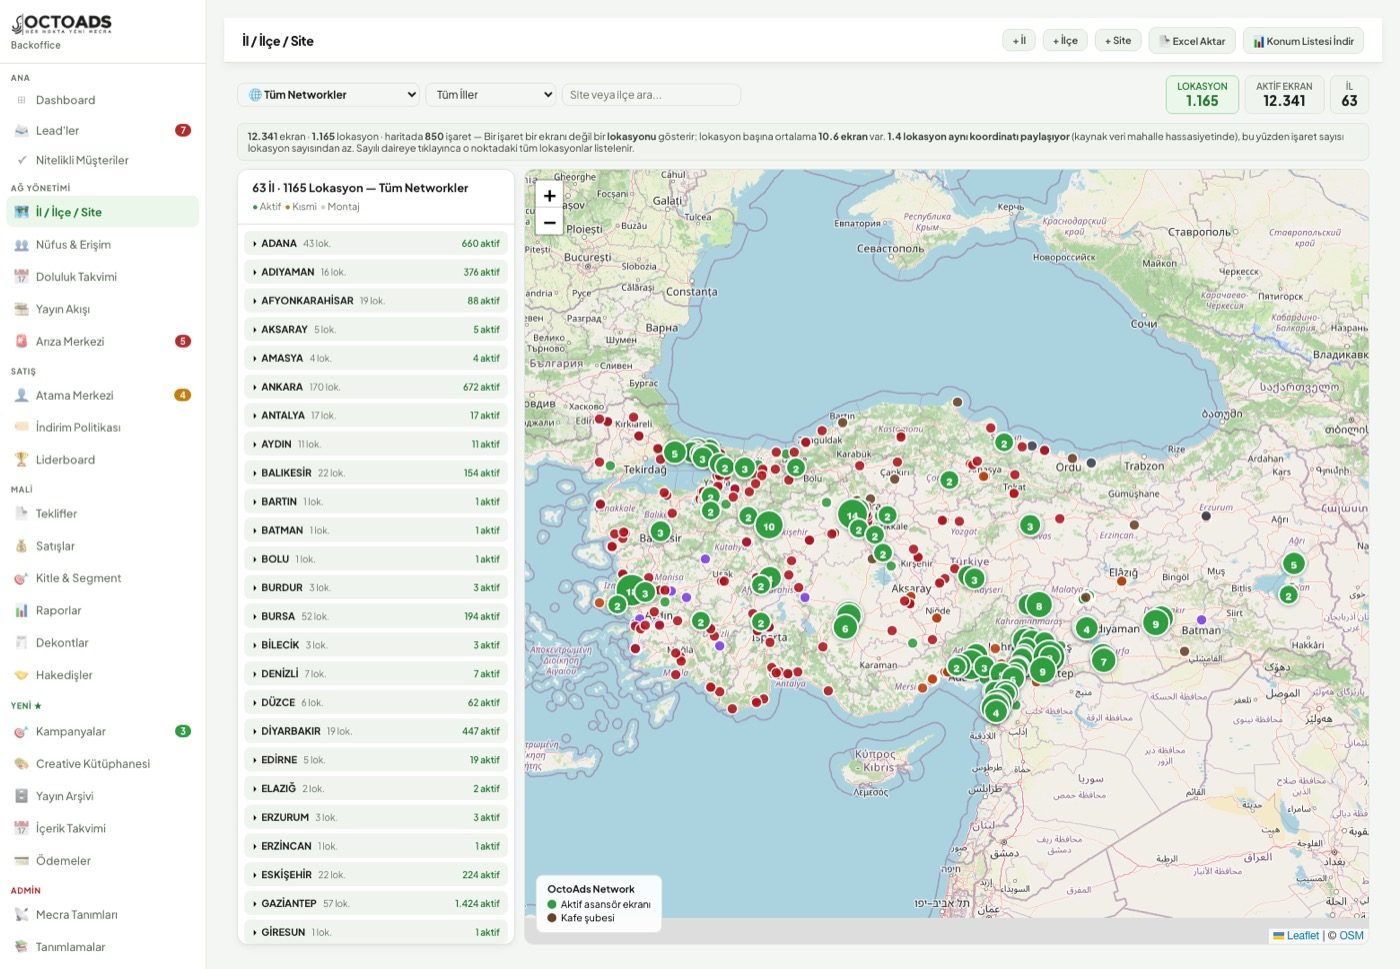Open Raporlar from the sidebar

coord(103,610)
